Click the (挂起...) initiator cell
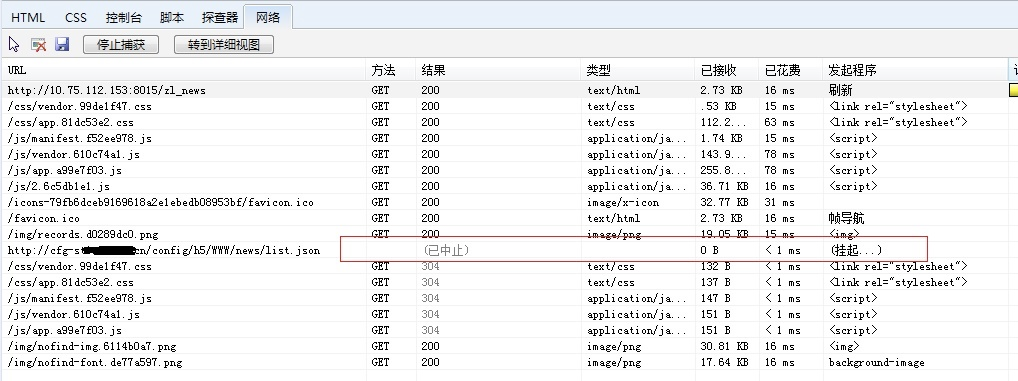This screenshot has height=381, width=1018. point(856,250)
